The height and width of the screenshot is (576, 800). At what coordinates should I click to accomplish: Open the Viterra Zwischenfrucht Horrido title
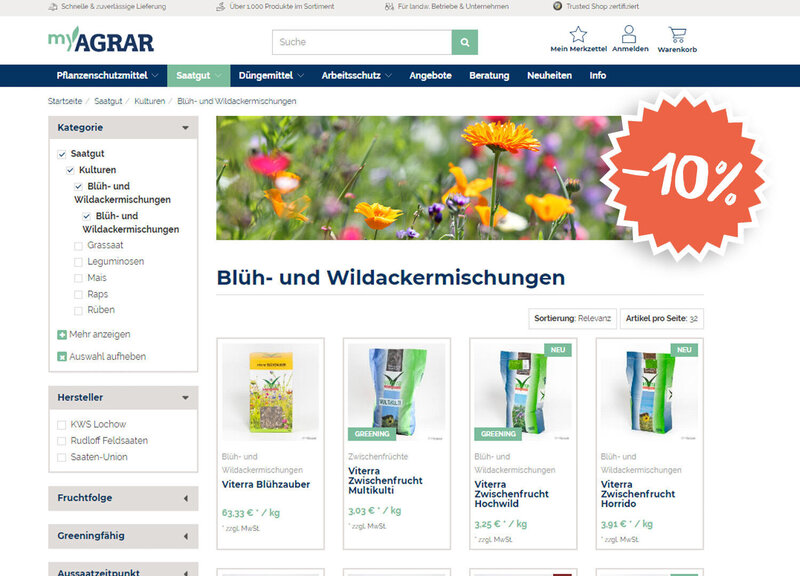[x=638, y=494]
